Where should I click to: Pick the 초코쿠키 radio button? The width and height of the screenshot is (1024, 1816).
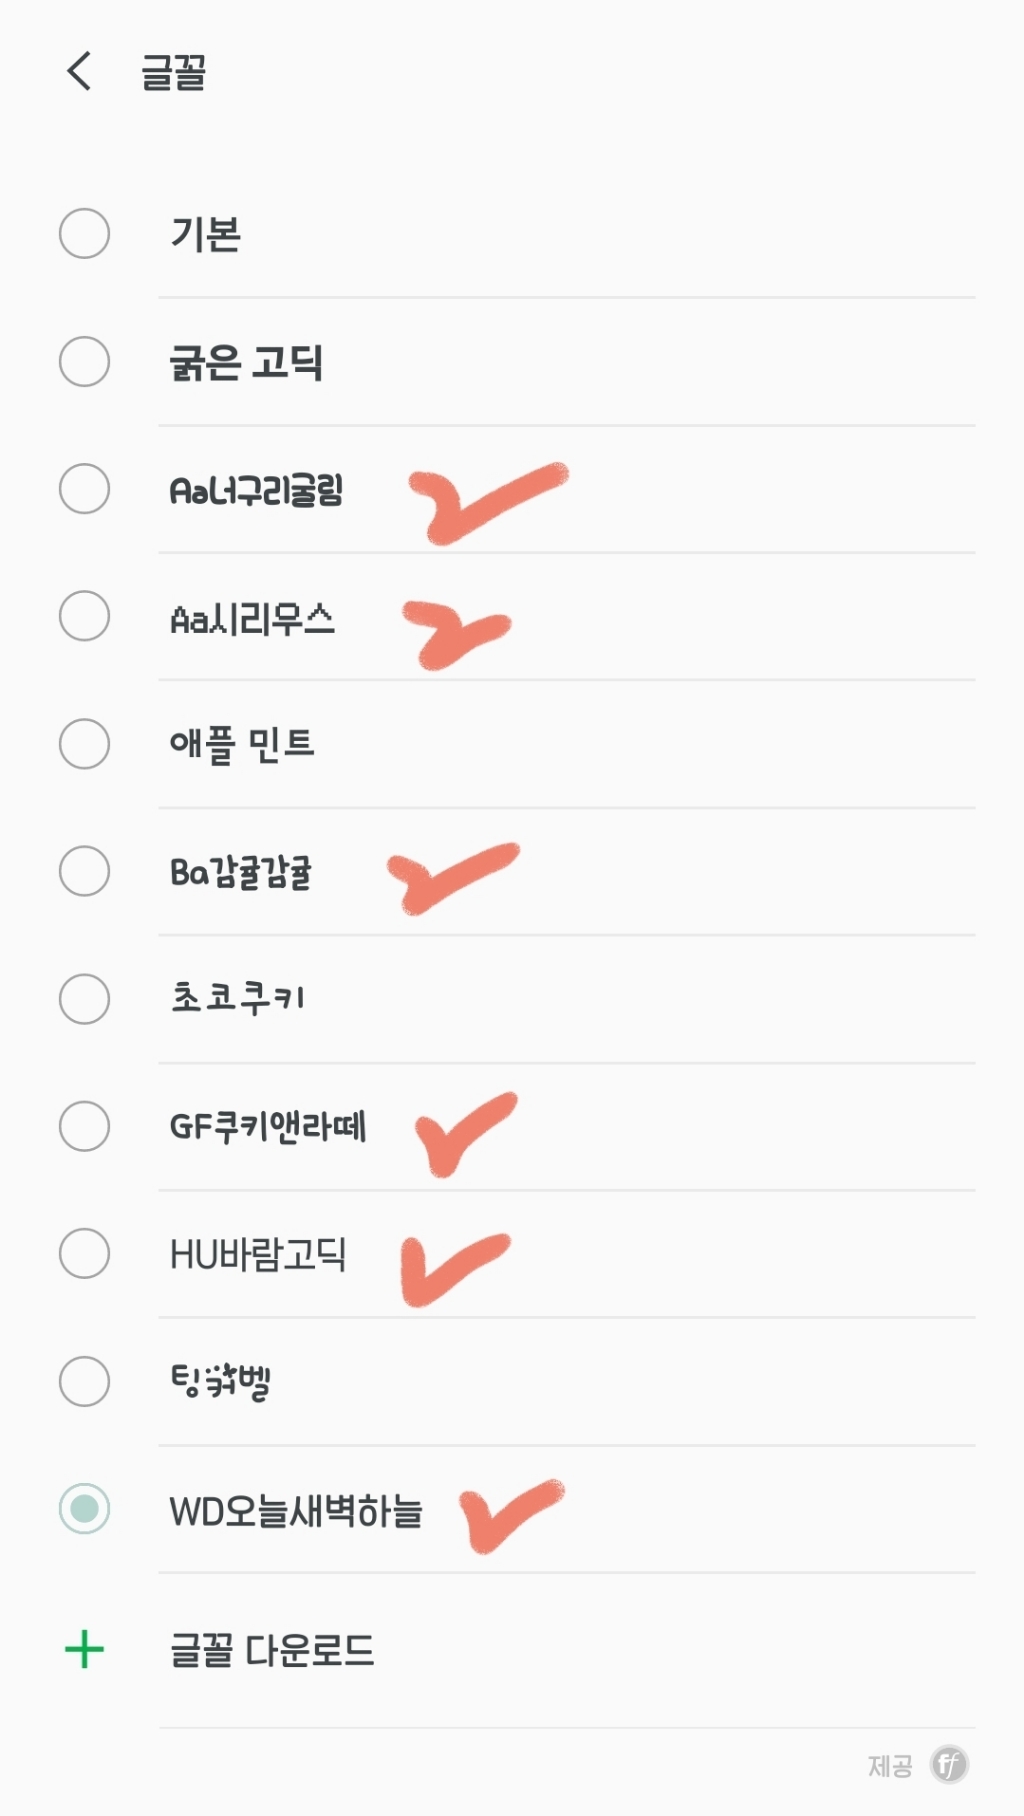[84, 999]
